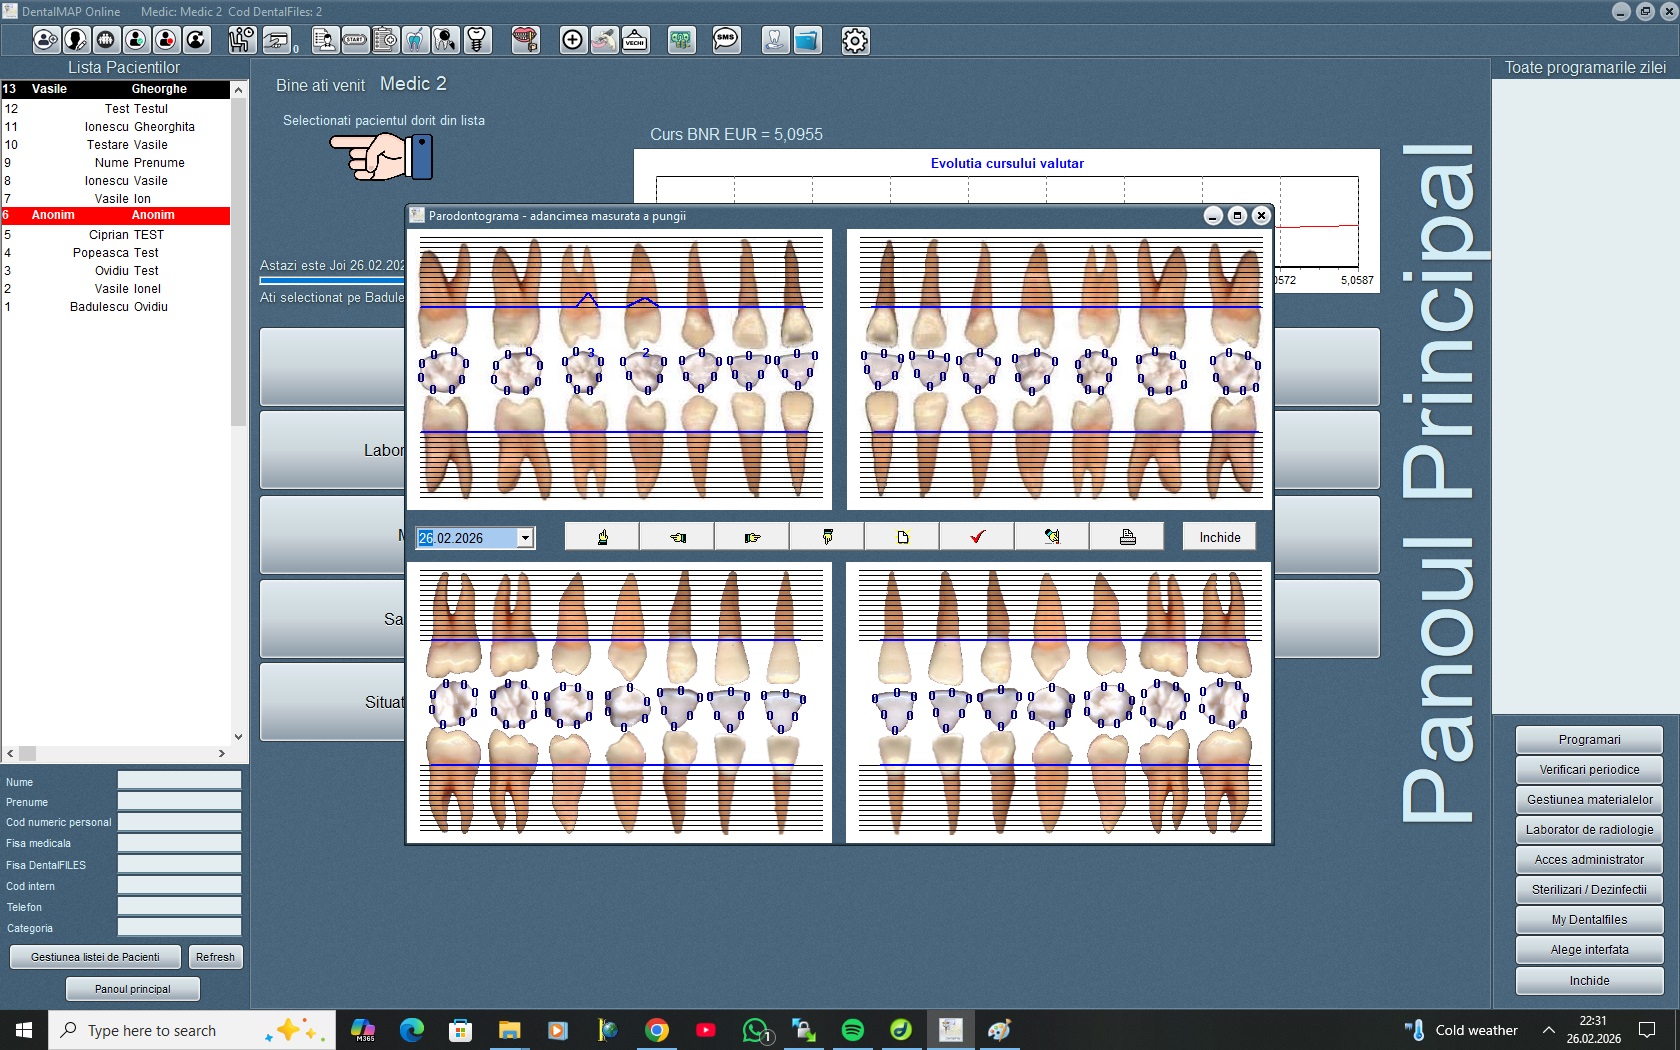Click the patient list scroll-down arrow
1680x1050 pixels.
tap(238, 736)
